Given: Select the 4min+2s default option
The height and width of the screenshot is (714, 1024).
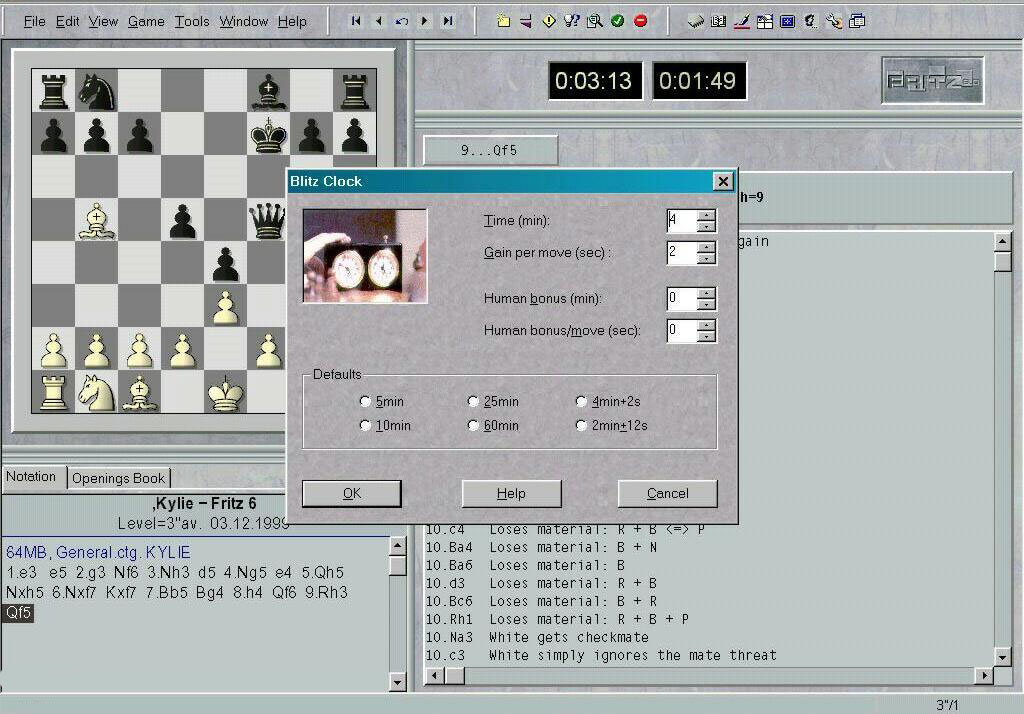Looking at the screenshot, I should [581, 402].
